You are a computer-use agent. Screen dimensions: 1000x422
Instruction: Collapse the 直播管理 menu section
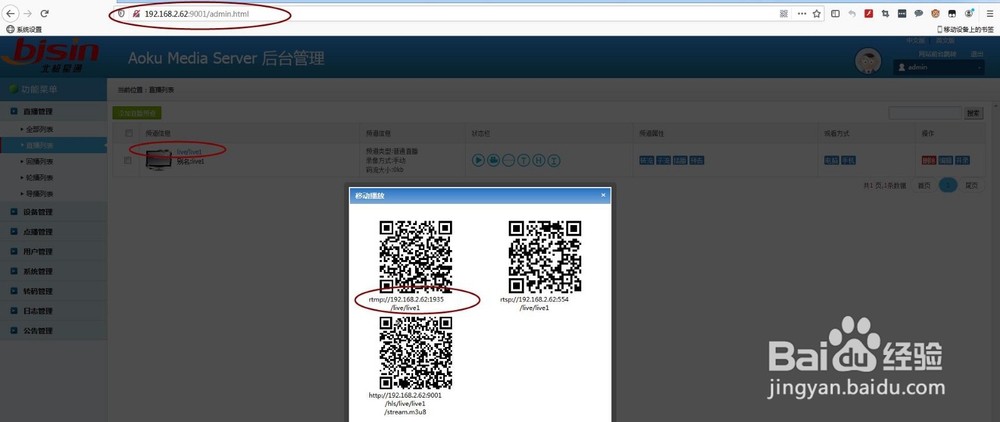[54, 112]
